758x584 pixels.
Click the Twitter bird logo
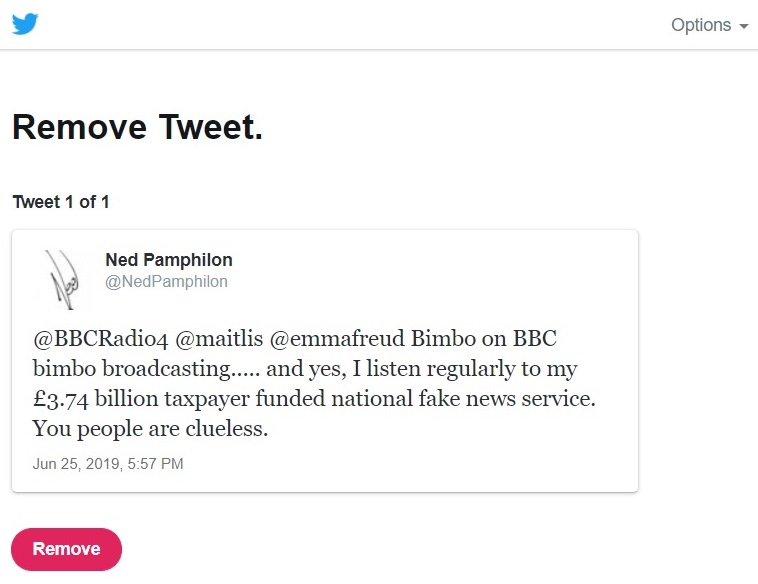pyautogui.click(x=25, y=24)
